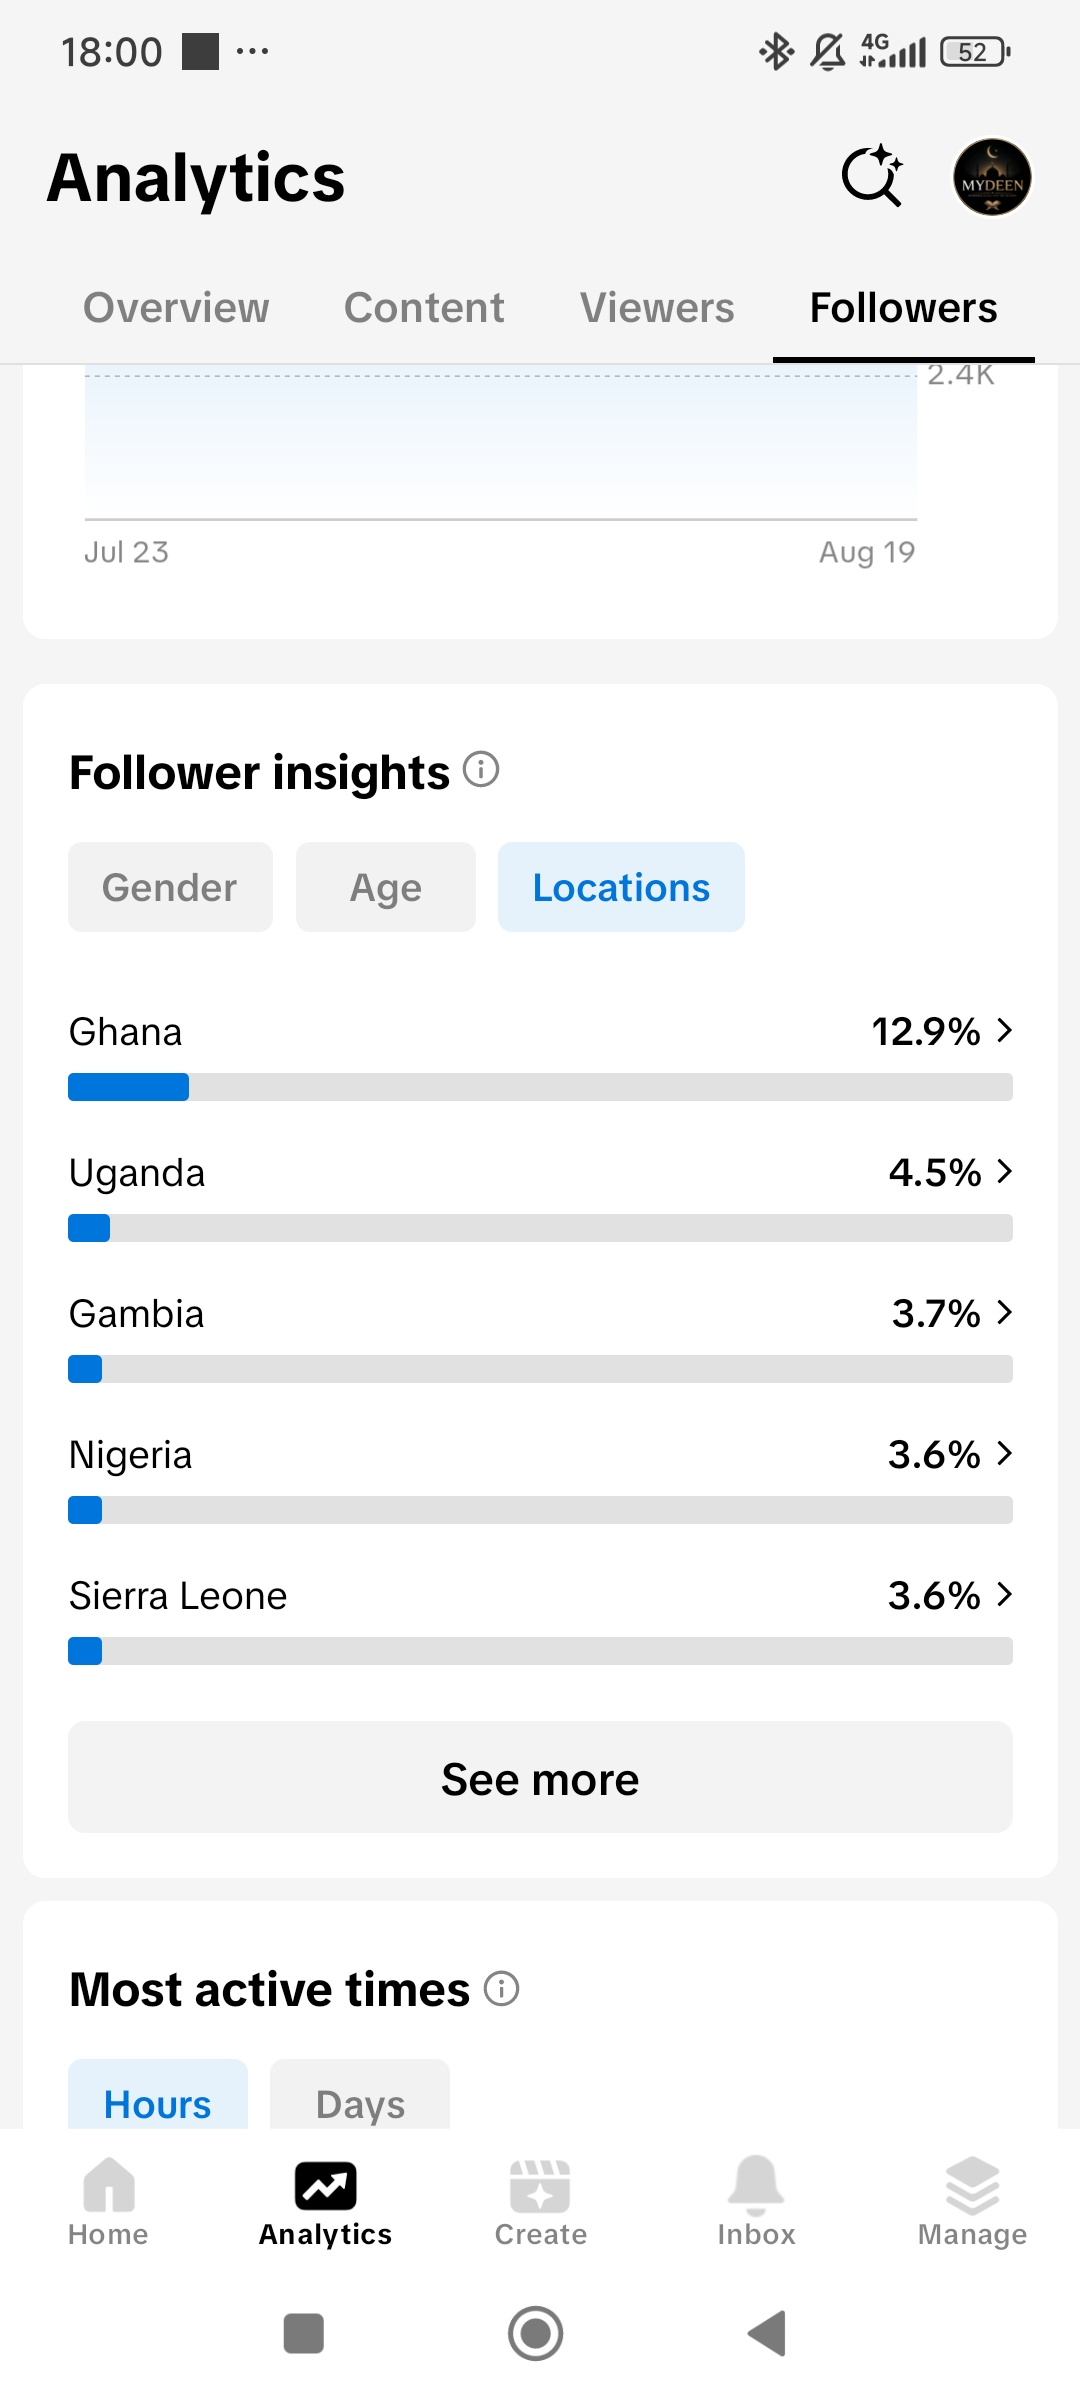The width and height of the screenshot is (1080, 2400).
Task: Tap the Follower insights info icon
Action: pyautogui.click(x=481, y=770)
